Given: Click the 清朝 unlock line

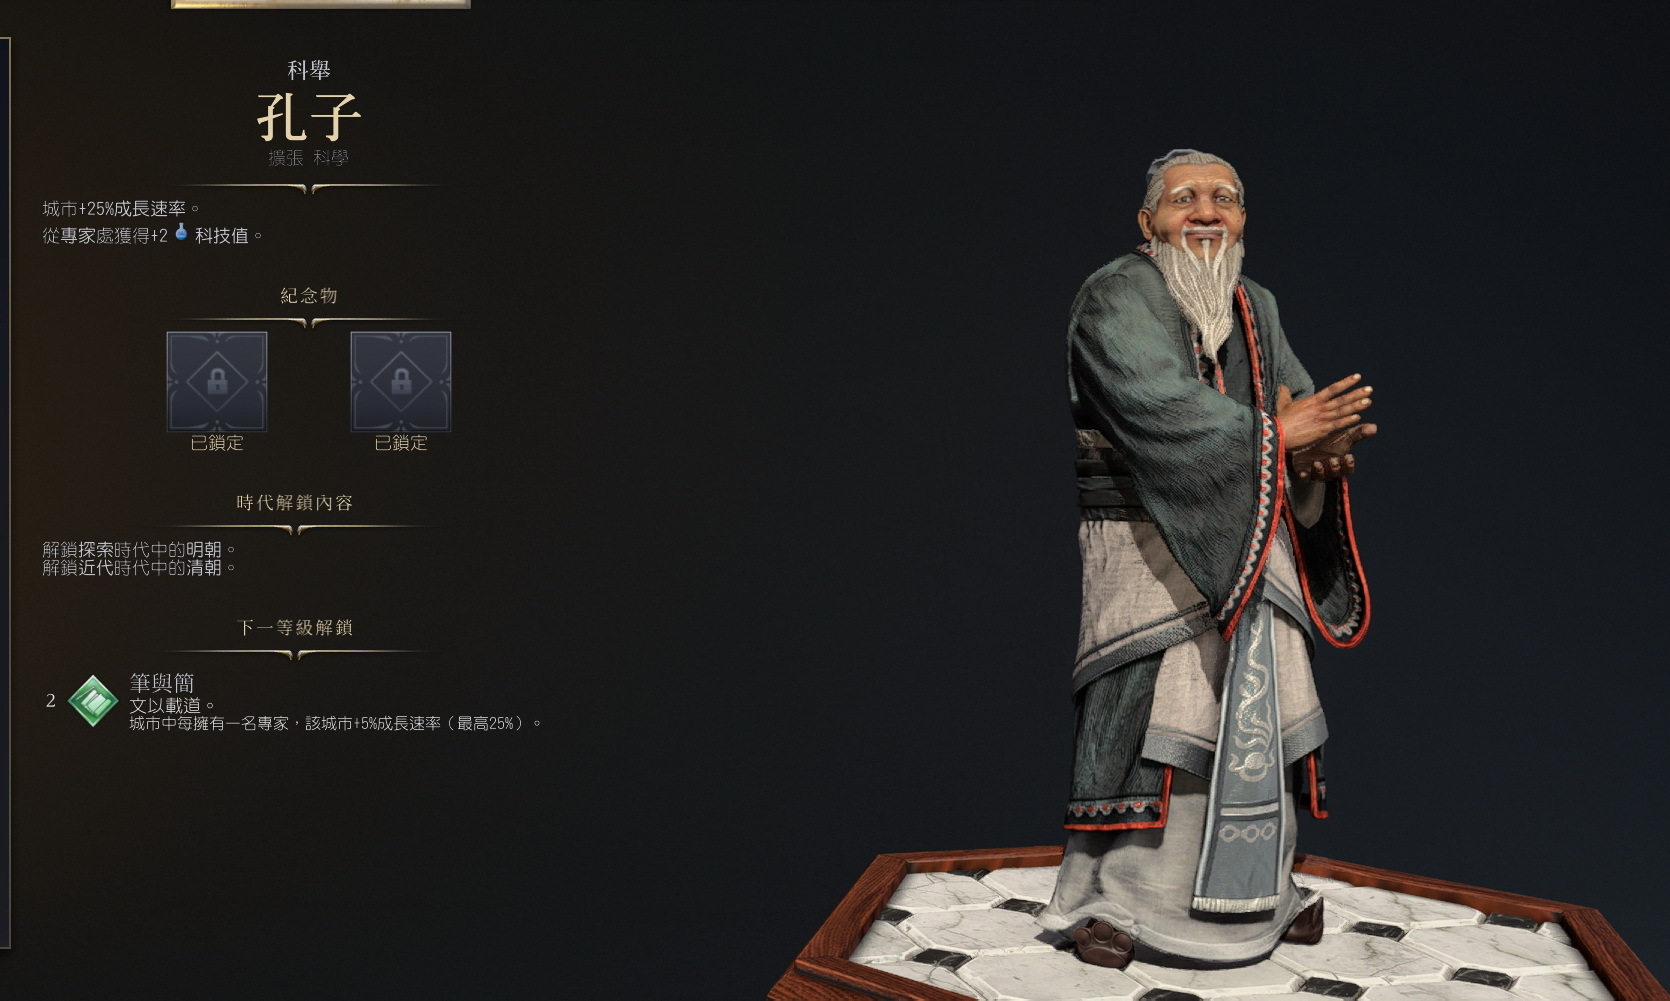Looking at the screenshot, I should pyautogui.click(x=139, y=567).
